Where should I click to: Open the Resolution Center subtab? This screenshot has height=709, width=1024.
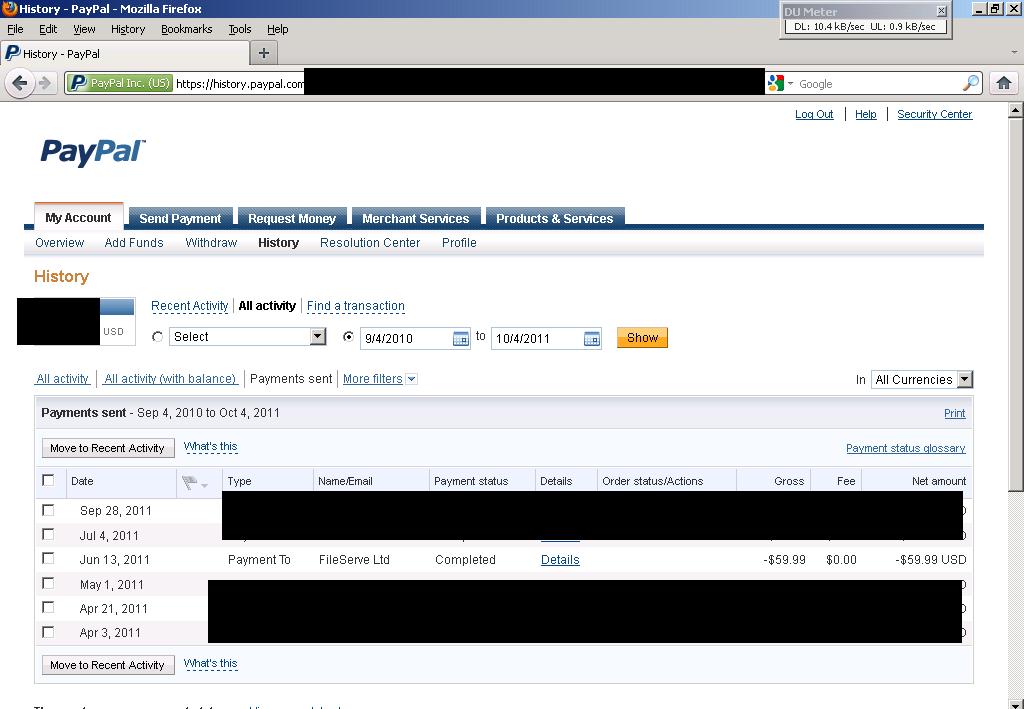[x=370, y=243]
